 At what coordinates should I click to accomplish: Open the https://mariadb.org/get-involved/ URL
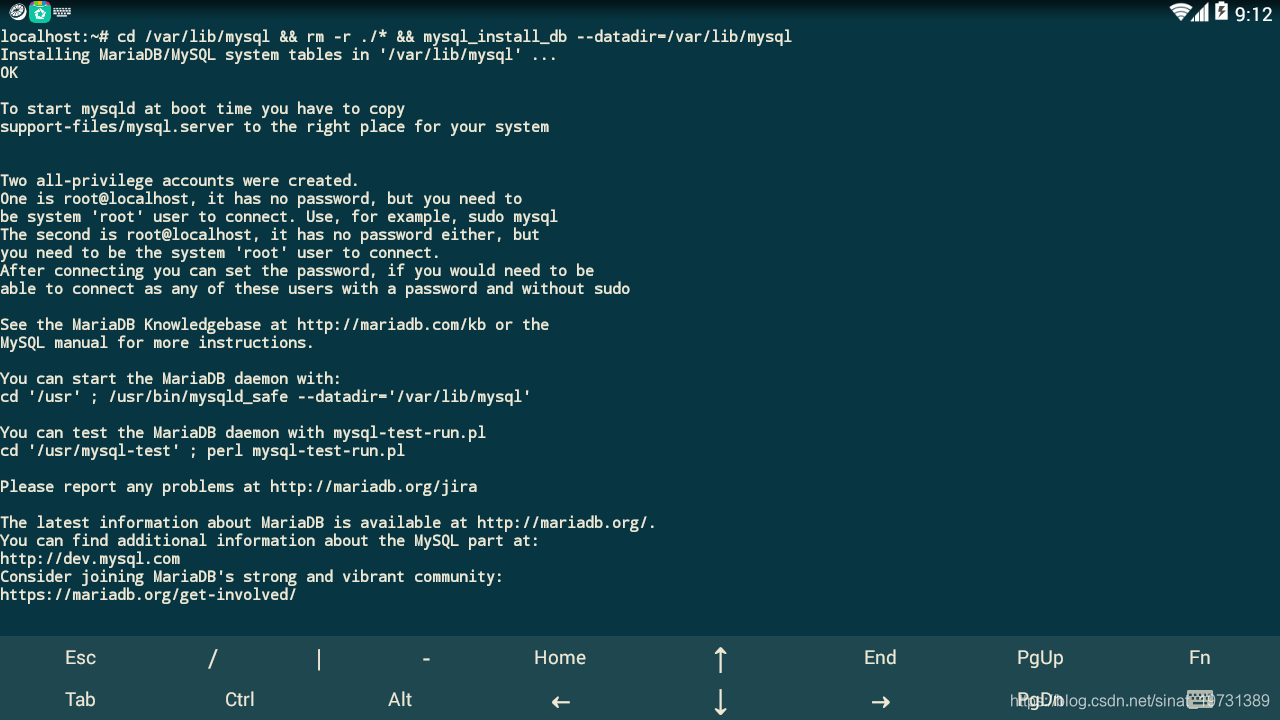[148, 595]
